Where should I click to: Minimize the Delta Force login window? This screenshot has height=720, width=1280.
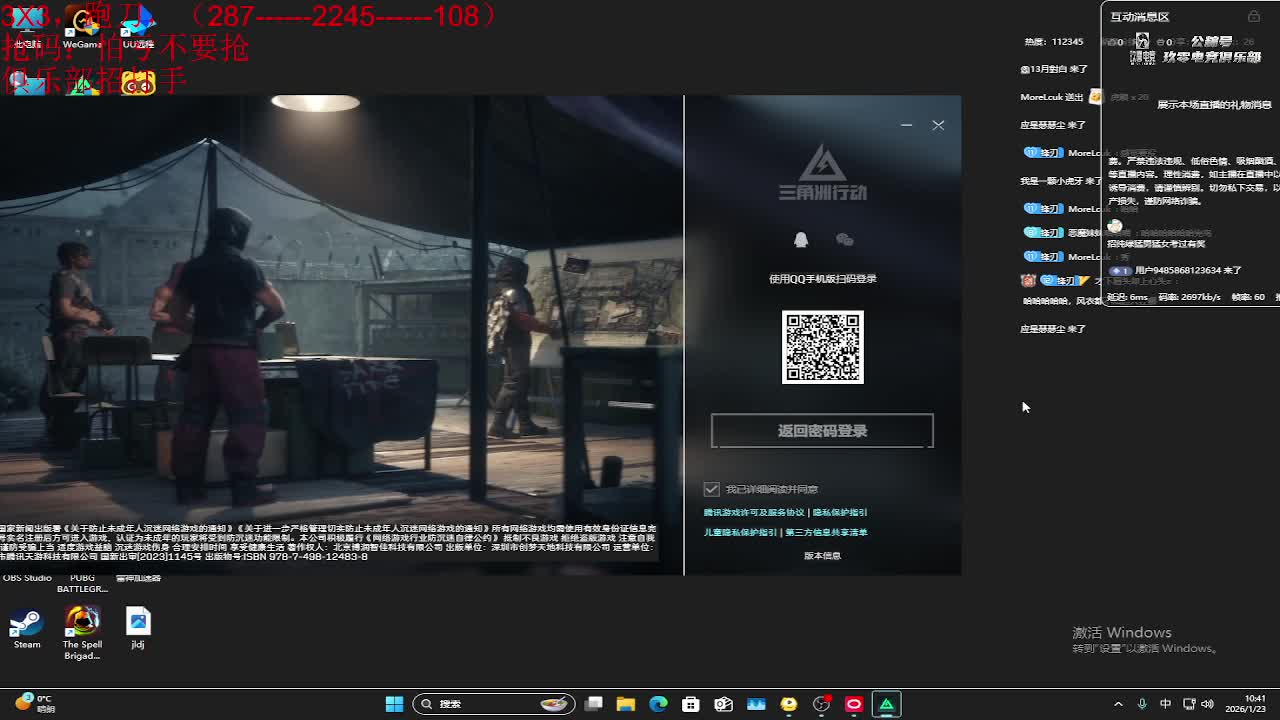coord(906,125)
